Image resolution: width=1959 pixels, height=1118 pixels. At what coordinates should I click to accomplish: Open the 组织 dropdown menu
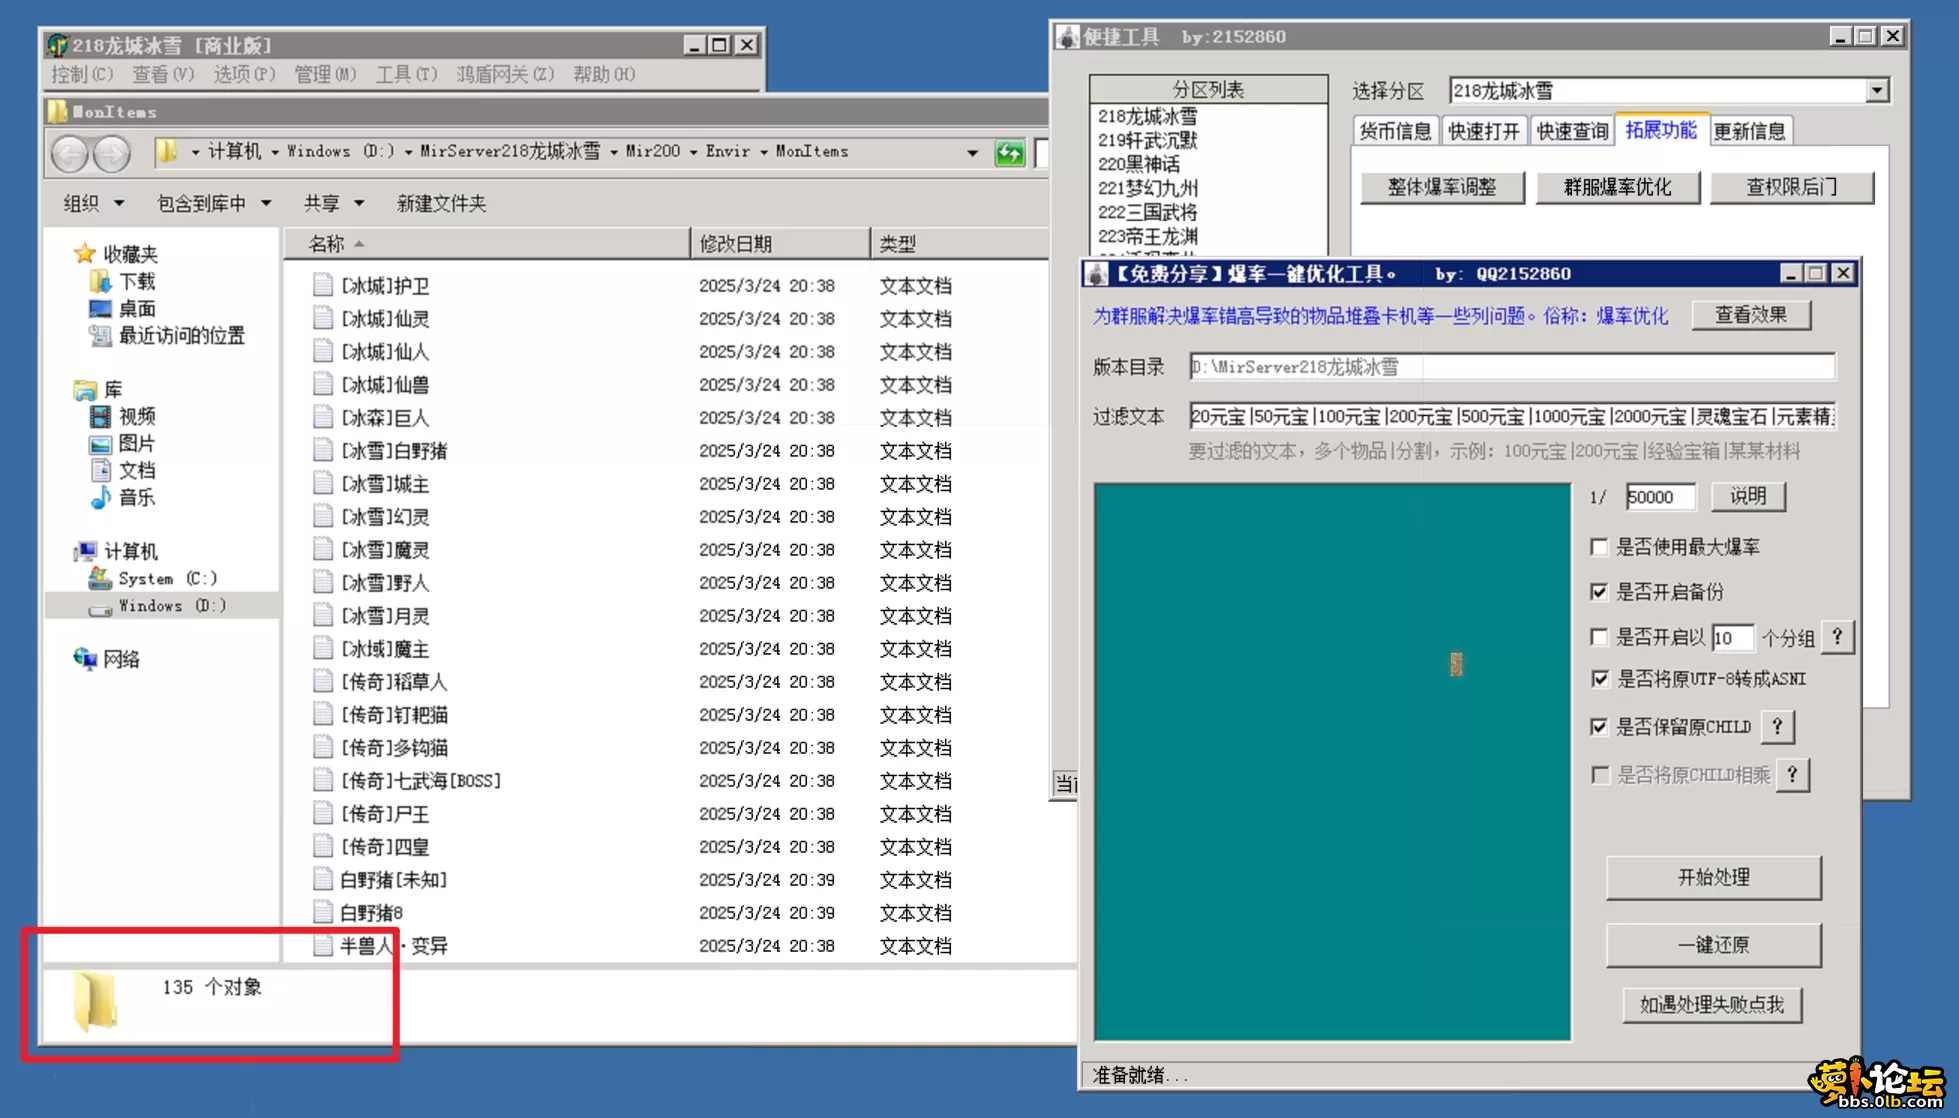tap(93, 203)
